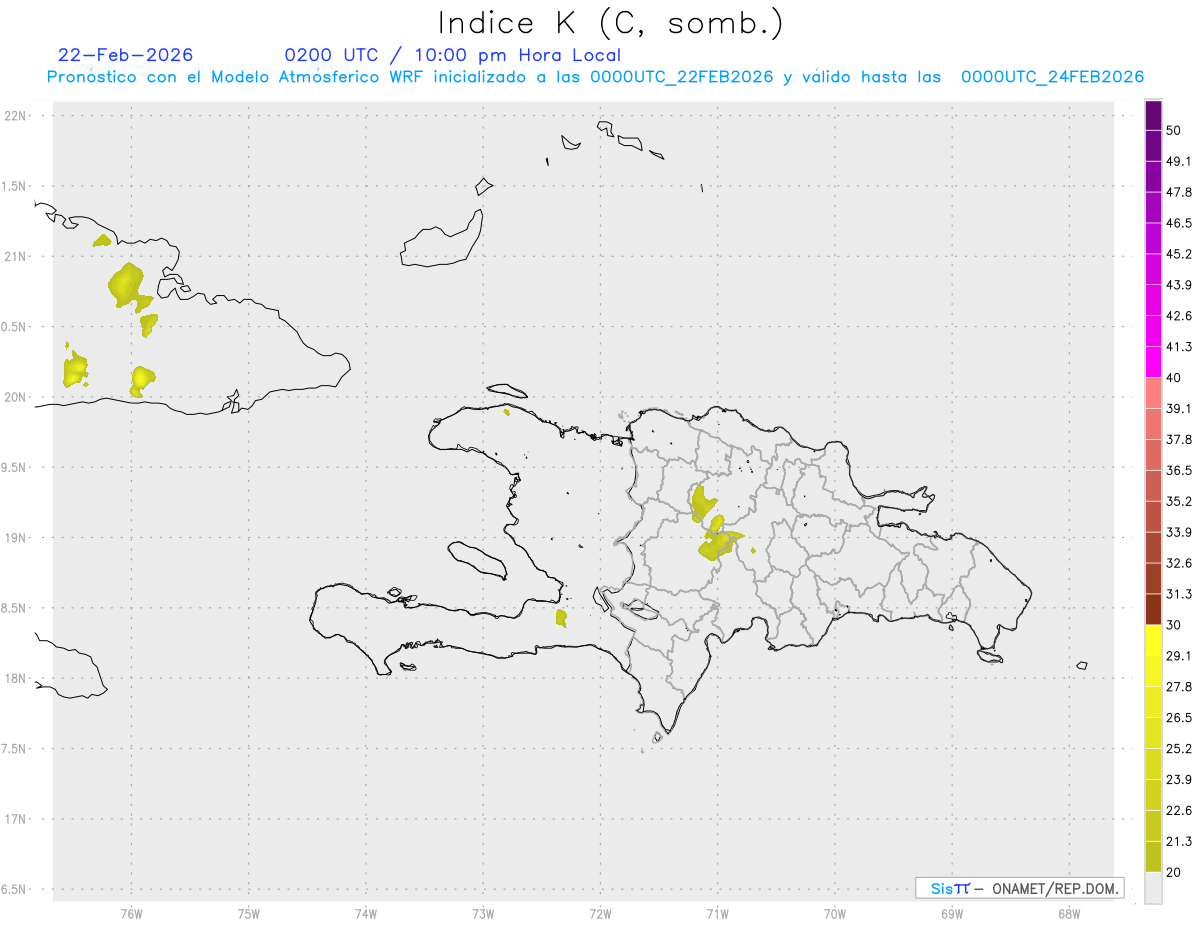Click the longitude axis label "71W"
1200x927 pixels.
pos(717,914)
